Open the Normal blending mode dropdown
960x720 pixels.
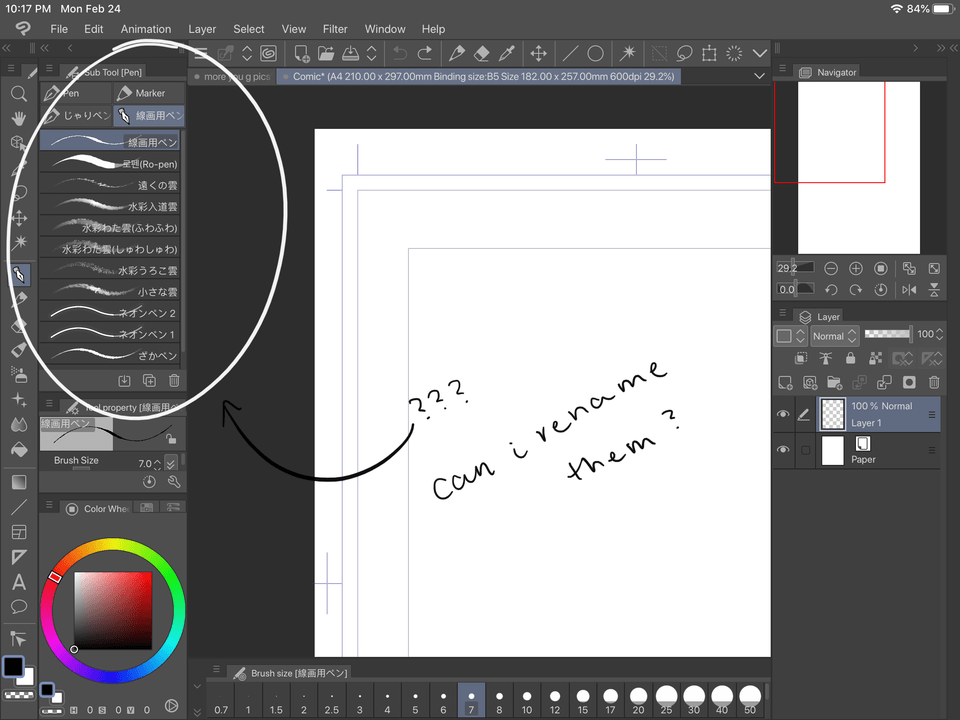(x=834, y=336)
